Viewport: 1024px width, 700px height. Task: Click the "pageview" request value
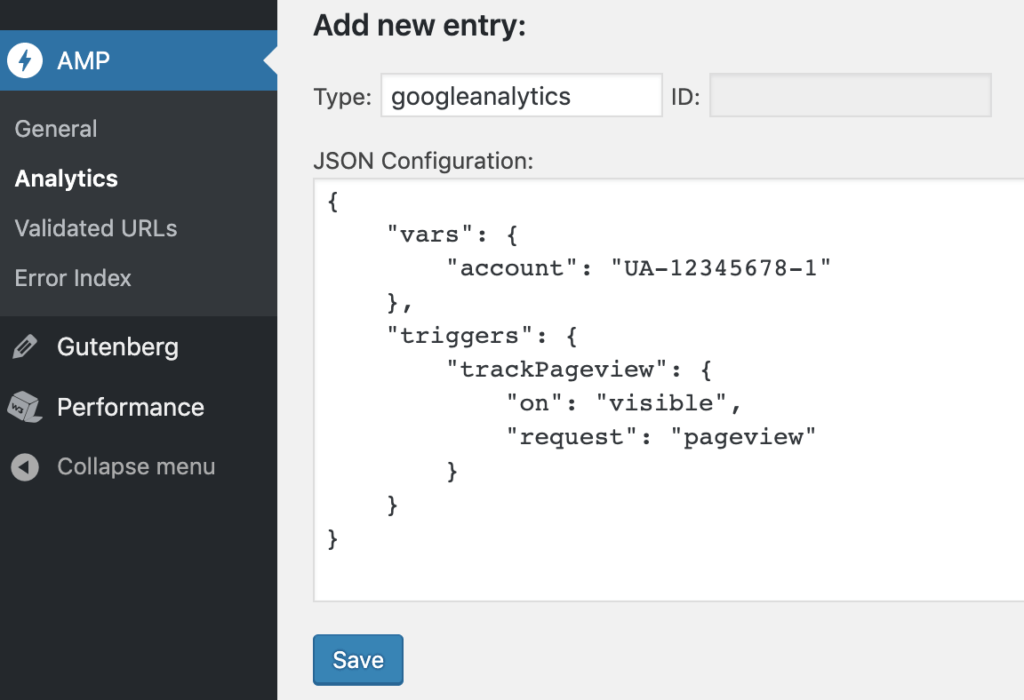tap(743, 436)
